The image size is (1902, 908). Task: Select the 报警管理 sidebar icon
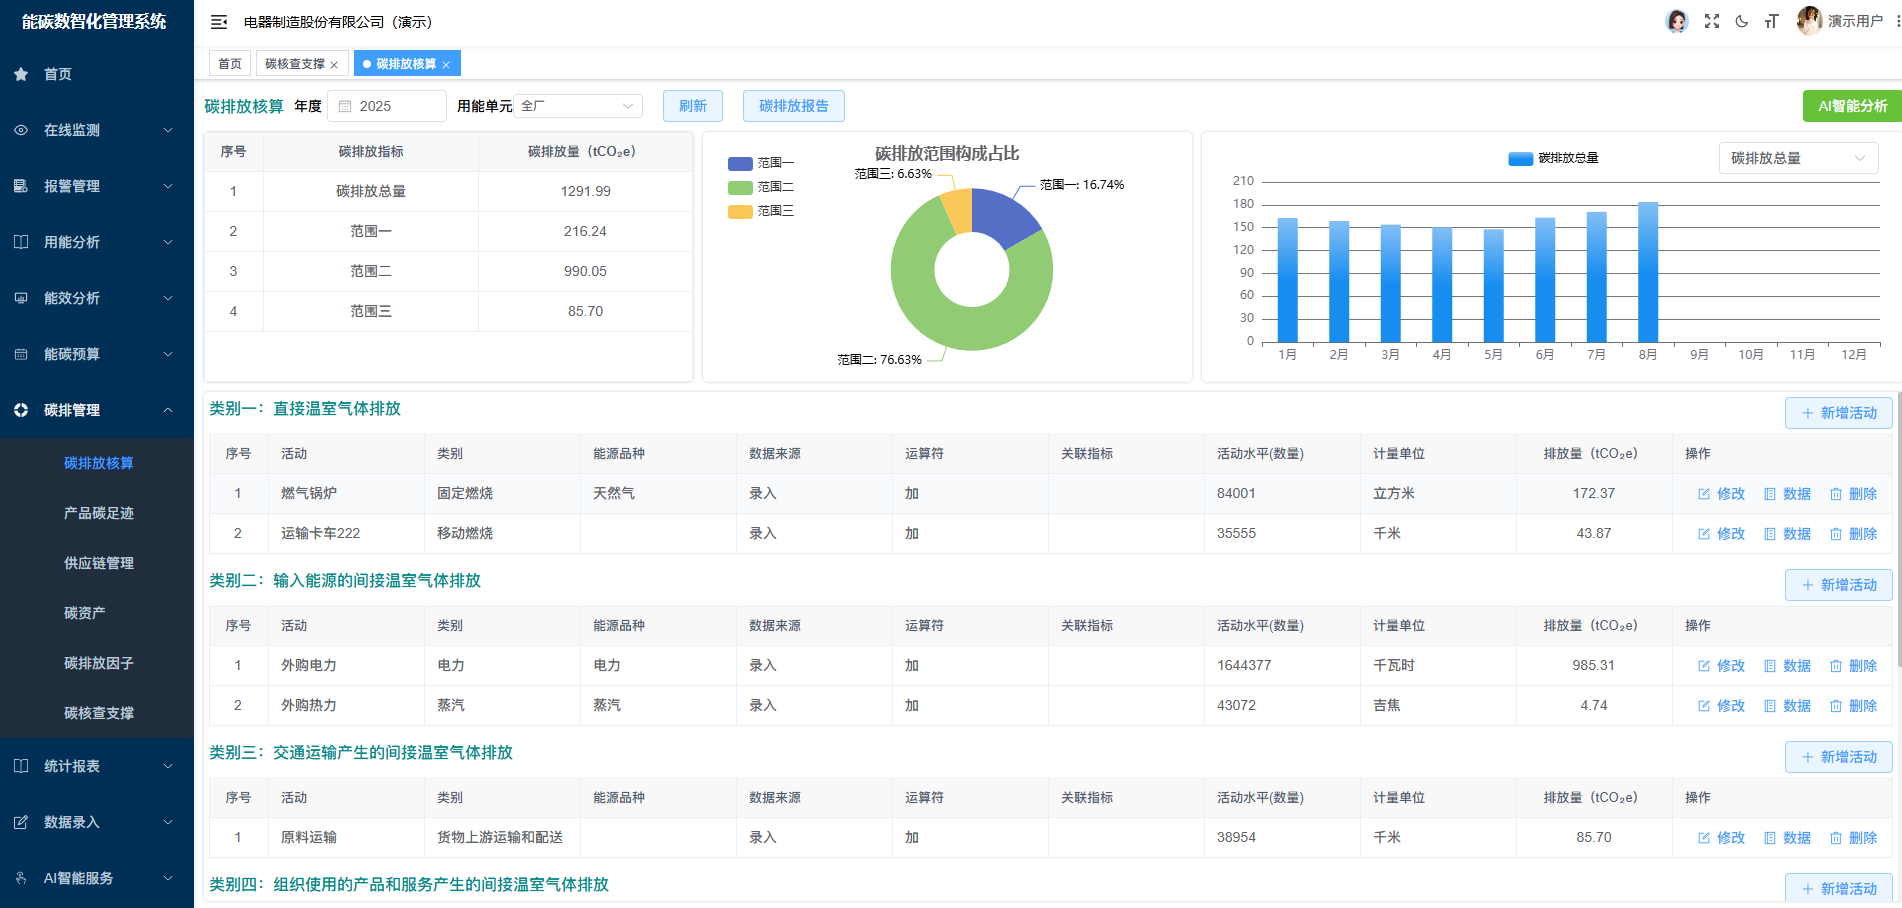(20, 186)
